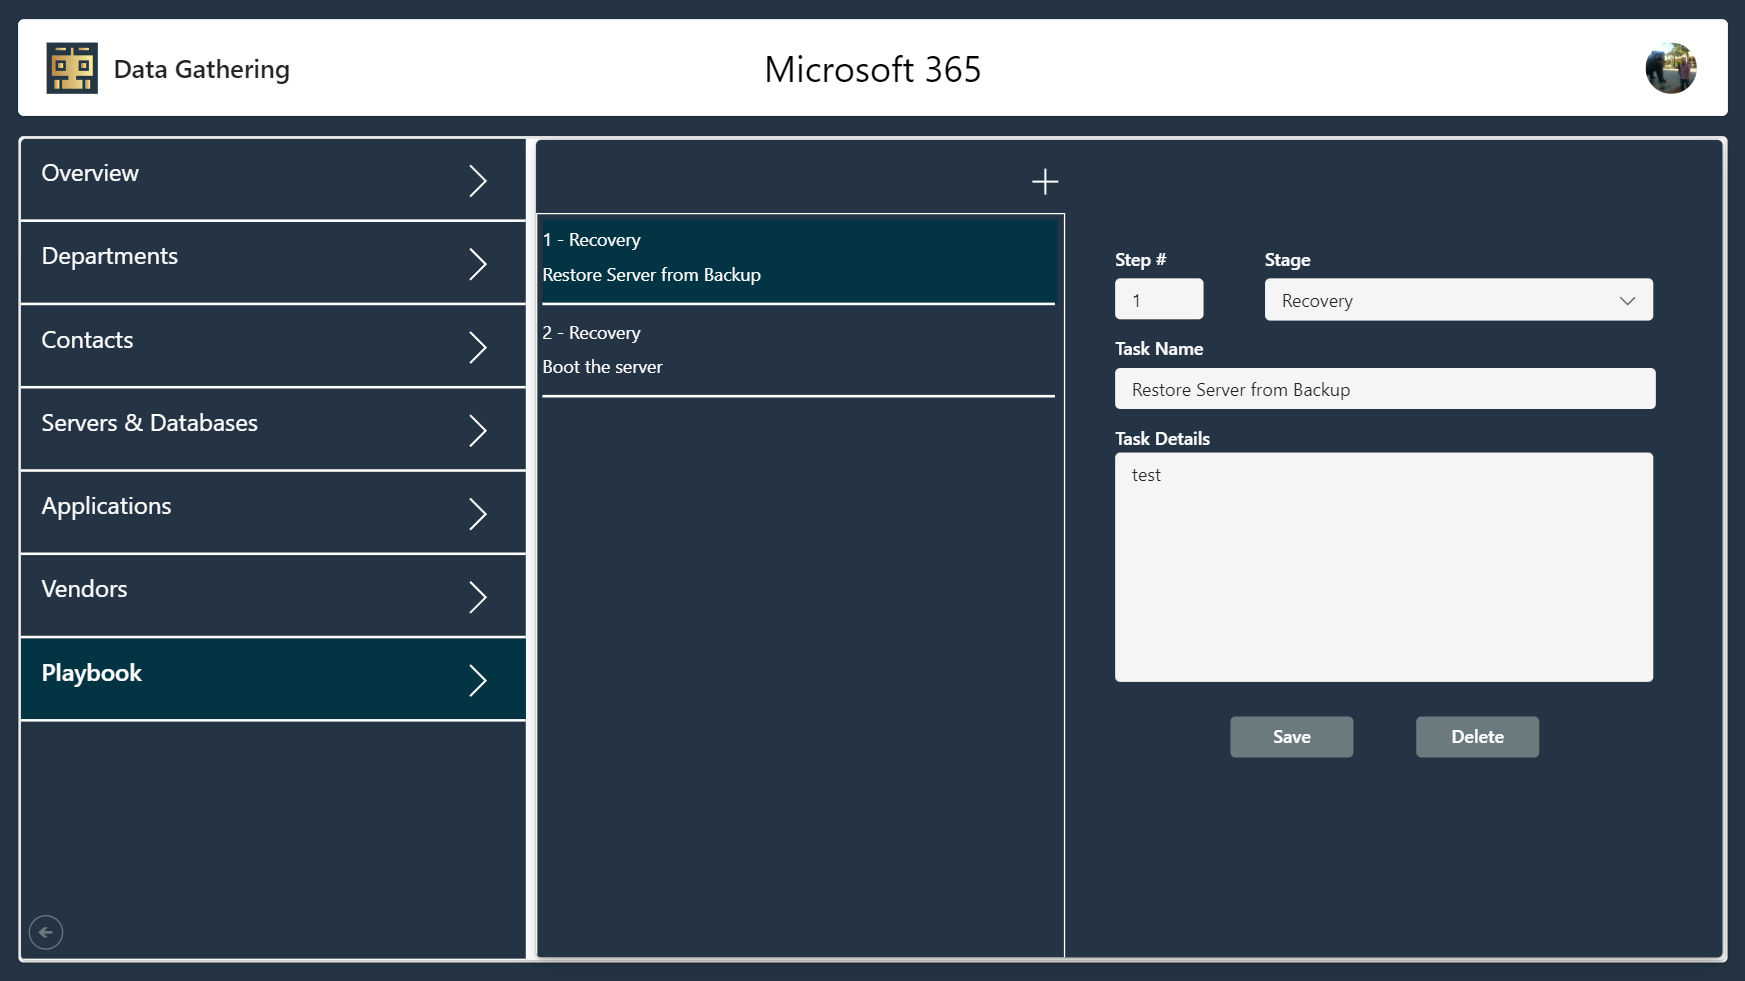Click the Stage label
The height and width of the screenshot is (981, 1745).
pos(1287,260)
